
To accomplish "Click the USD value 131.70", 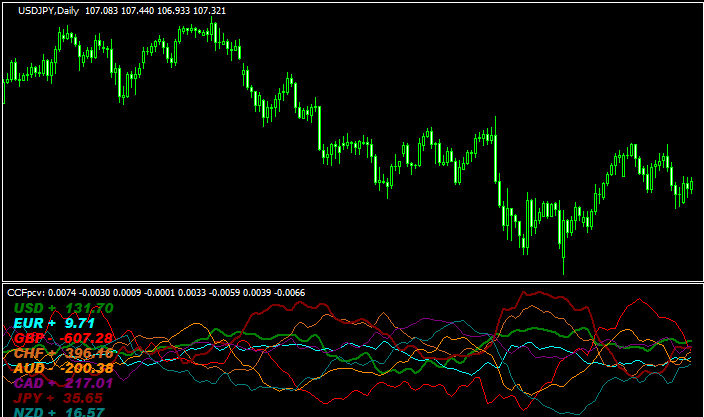I will (x=88, y=308).
